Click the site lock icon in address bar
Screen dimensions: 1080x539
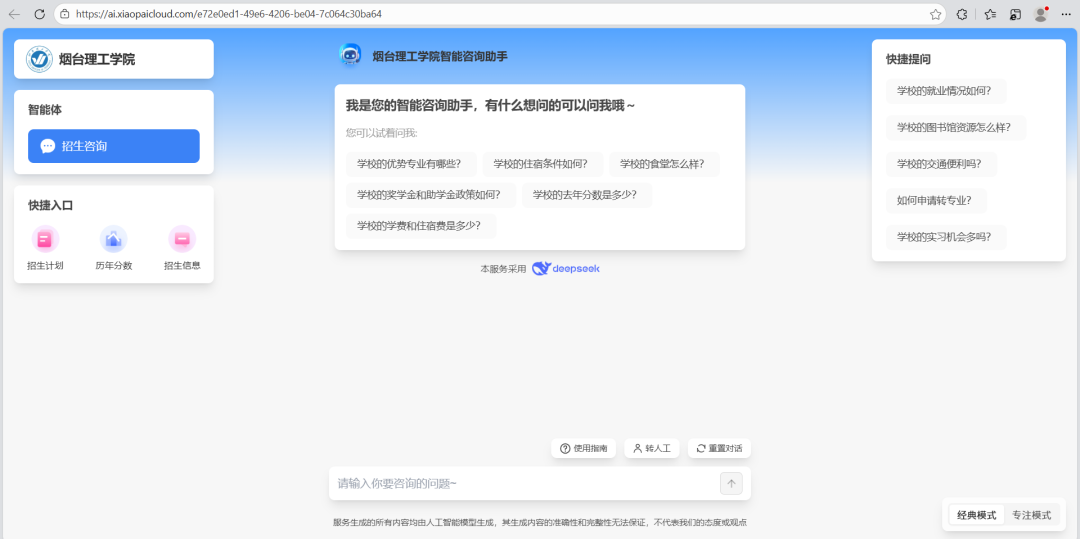(x=65, y=14)
